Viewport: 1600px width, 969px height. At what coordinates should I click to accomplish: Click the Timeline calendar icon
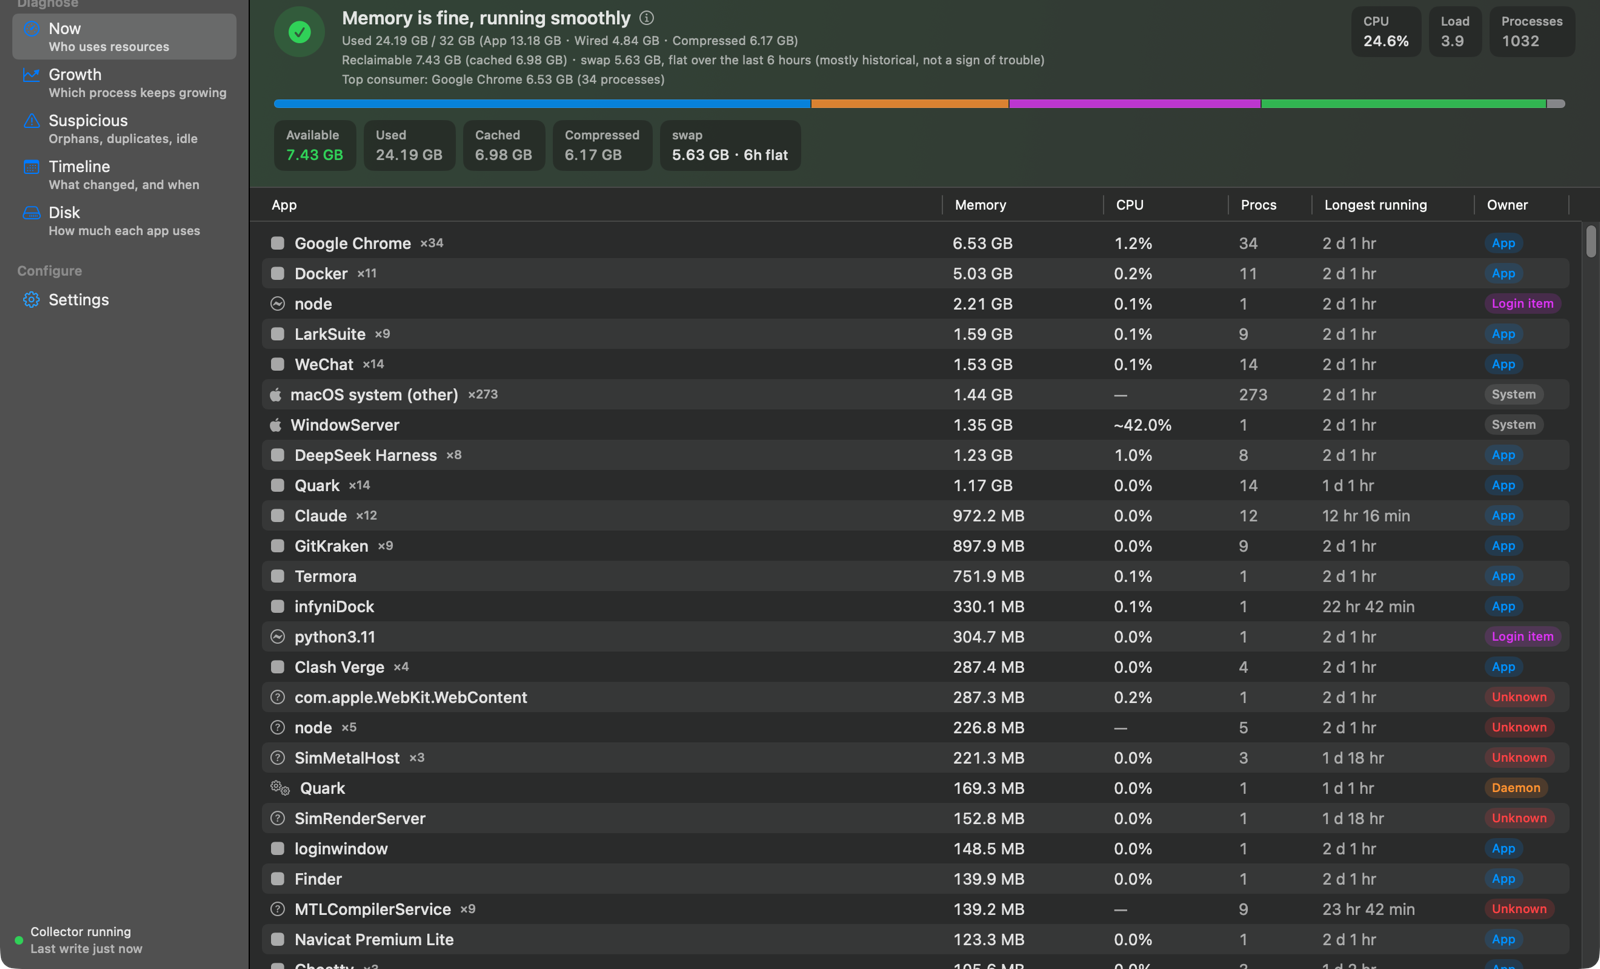31,167
